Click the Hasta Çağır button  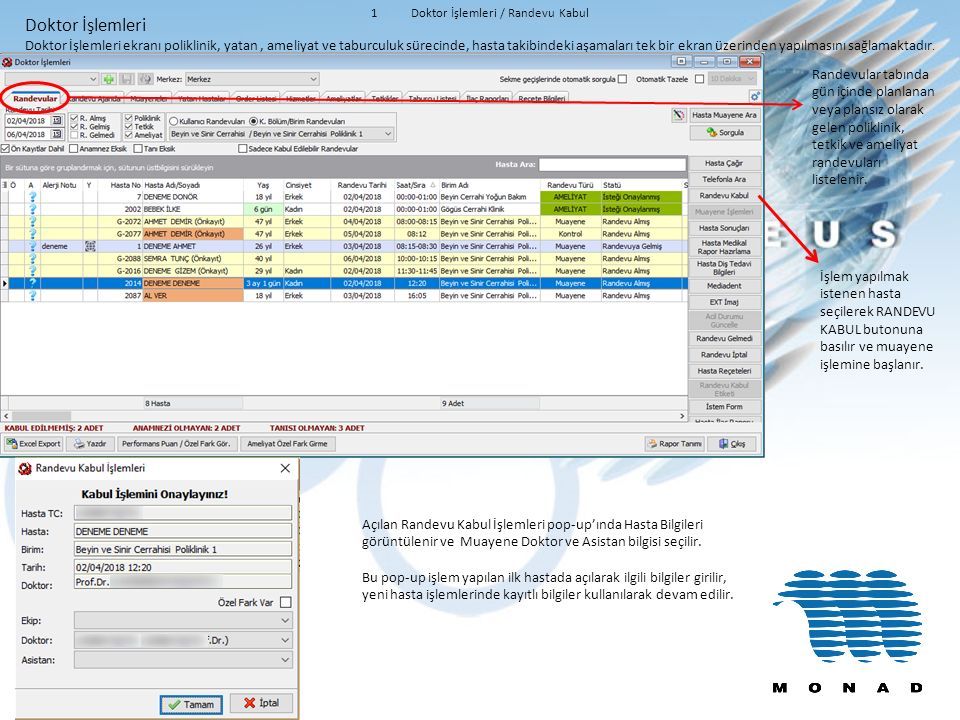click(x=724, y=163)
